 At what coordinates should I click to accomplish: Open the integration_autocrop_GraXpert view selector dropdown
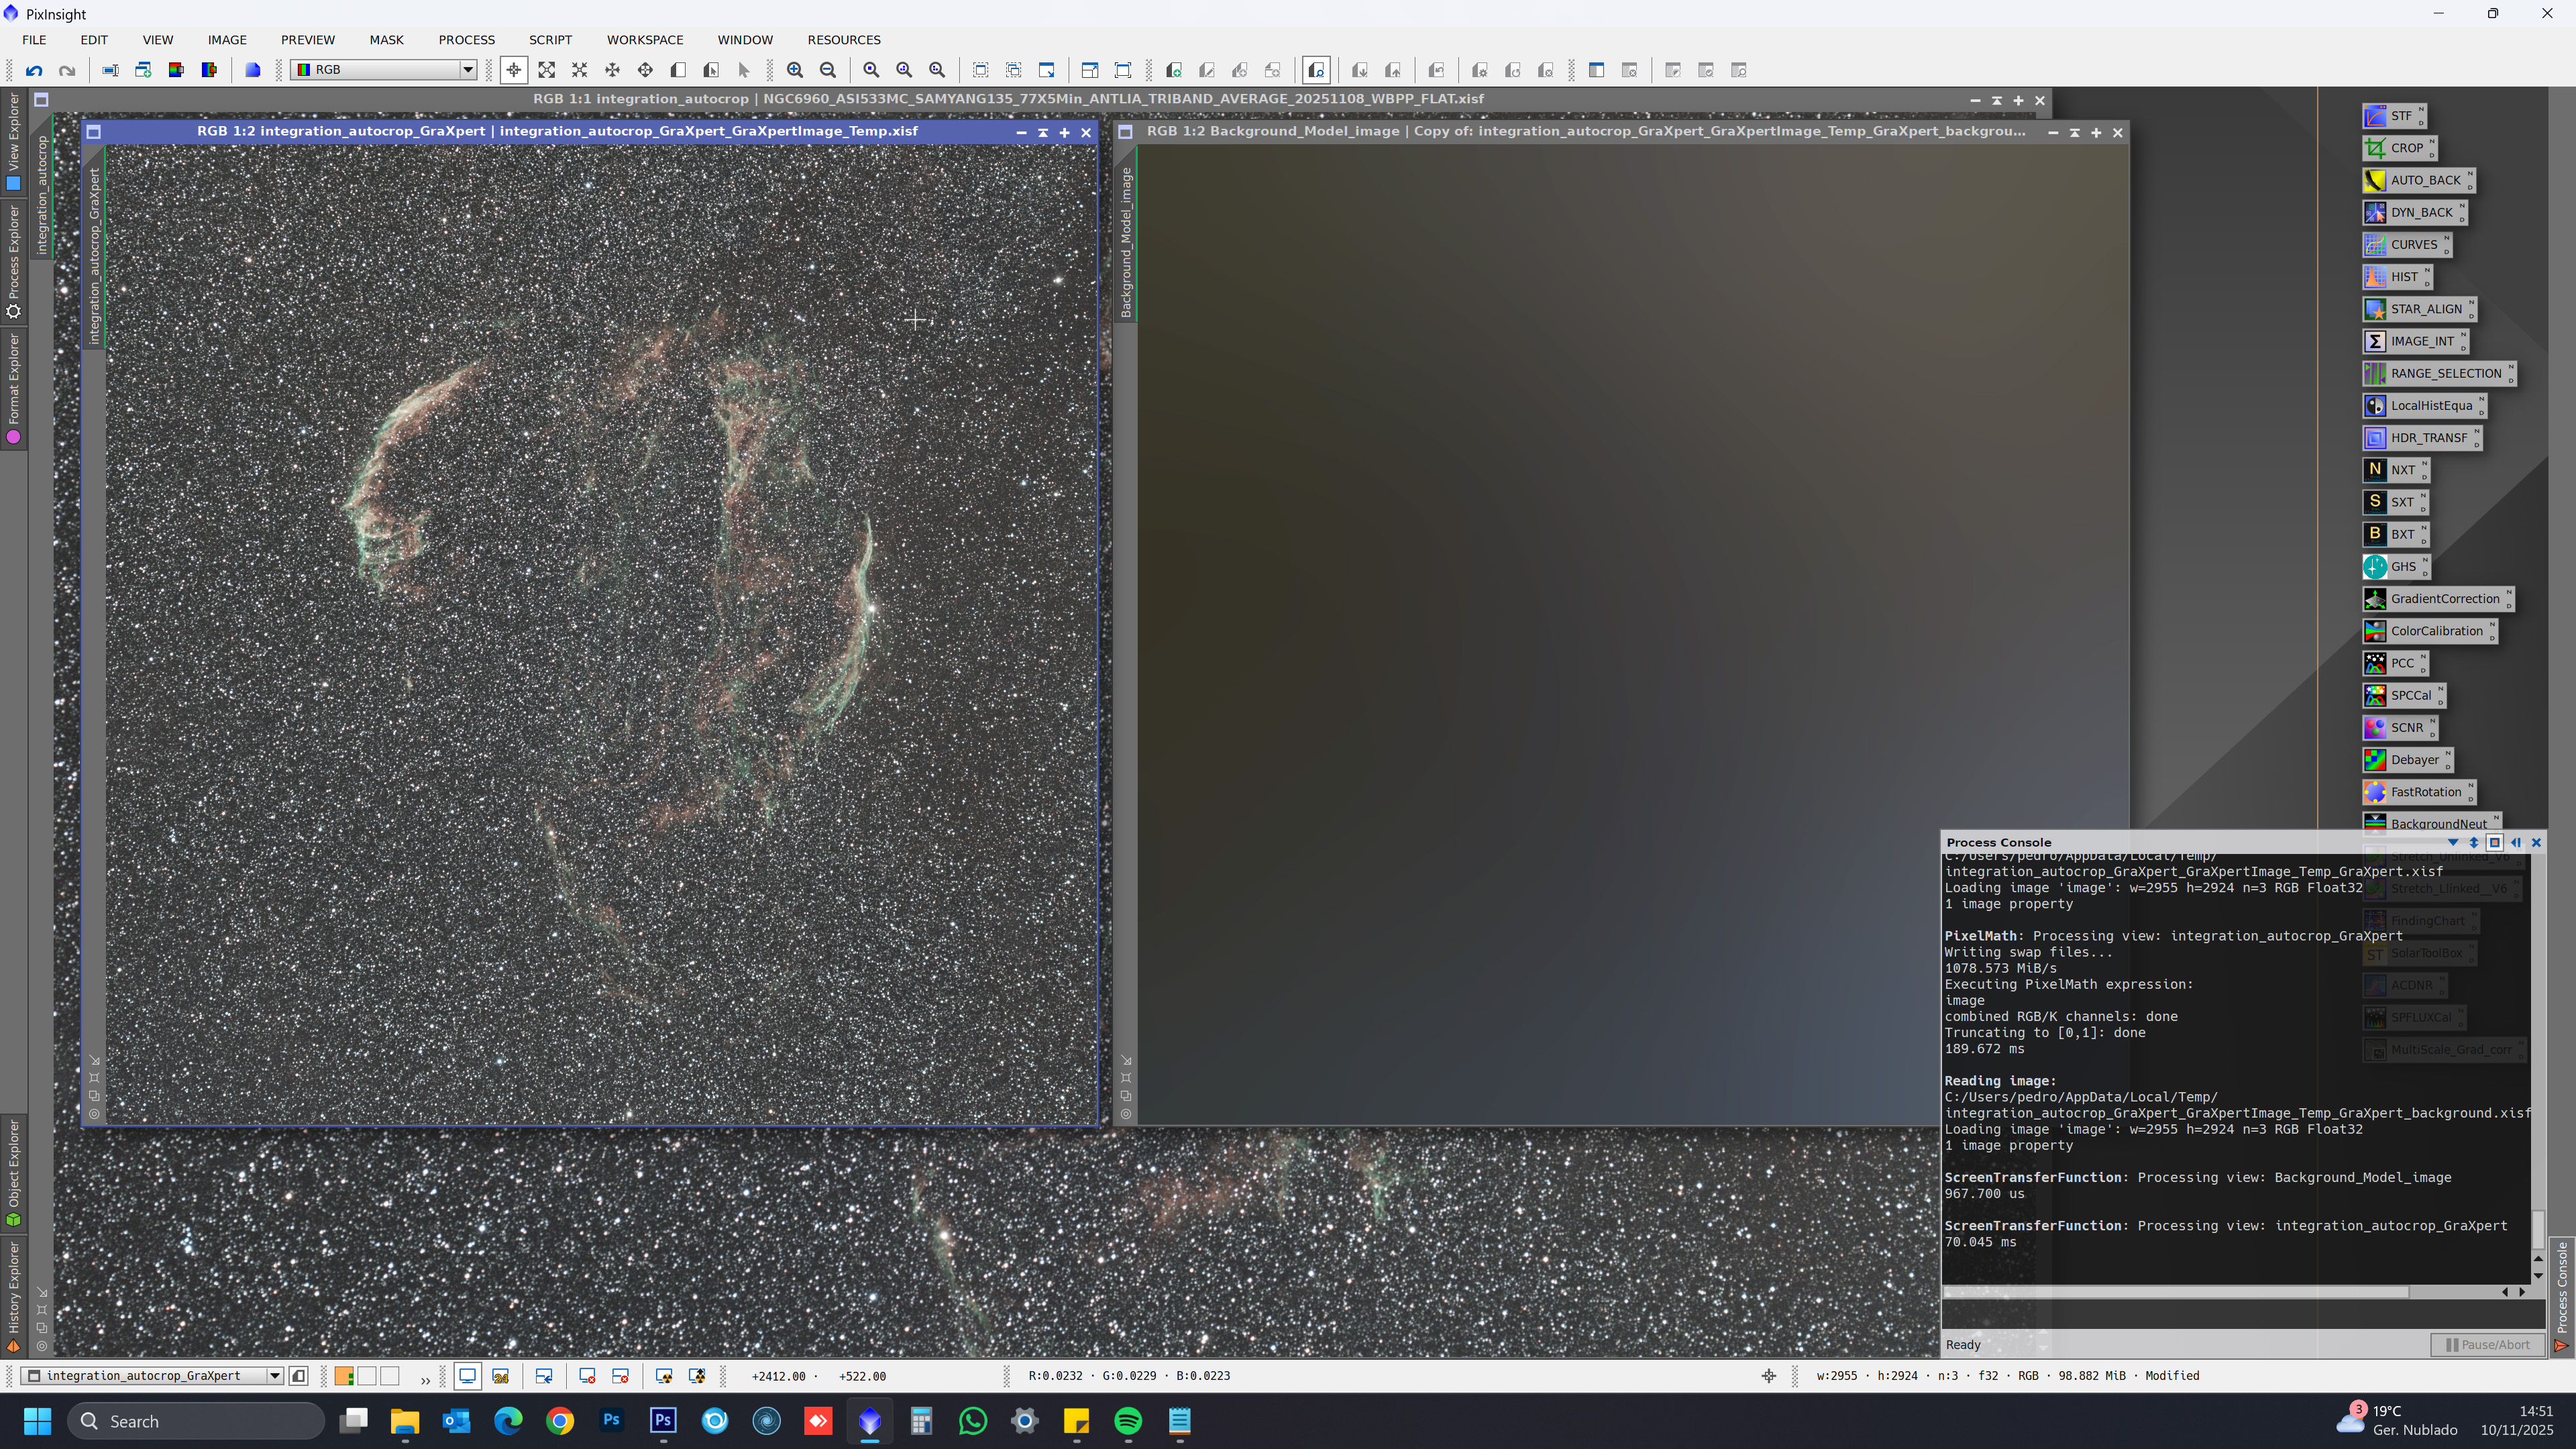point(274,1377)
